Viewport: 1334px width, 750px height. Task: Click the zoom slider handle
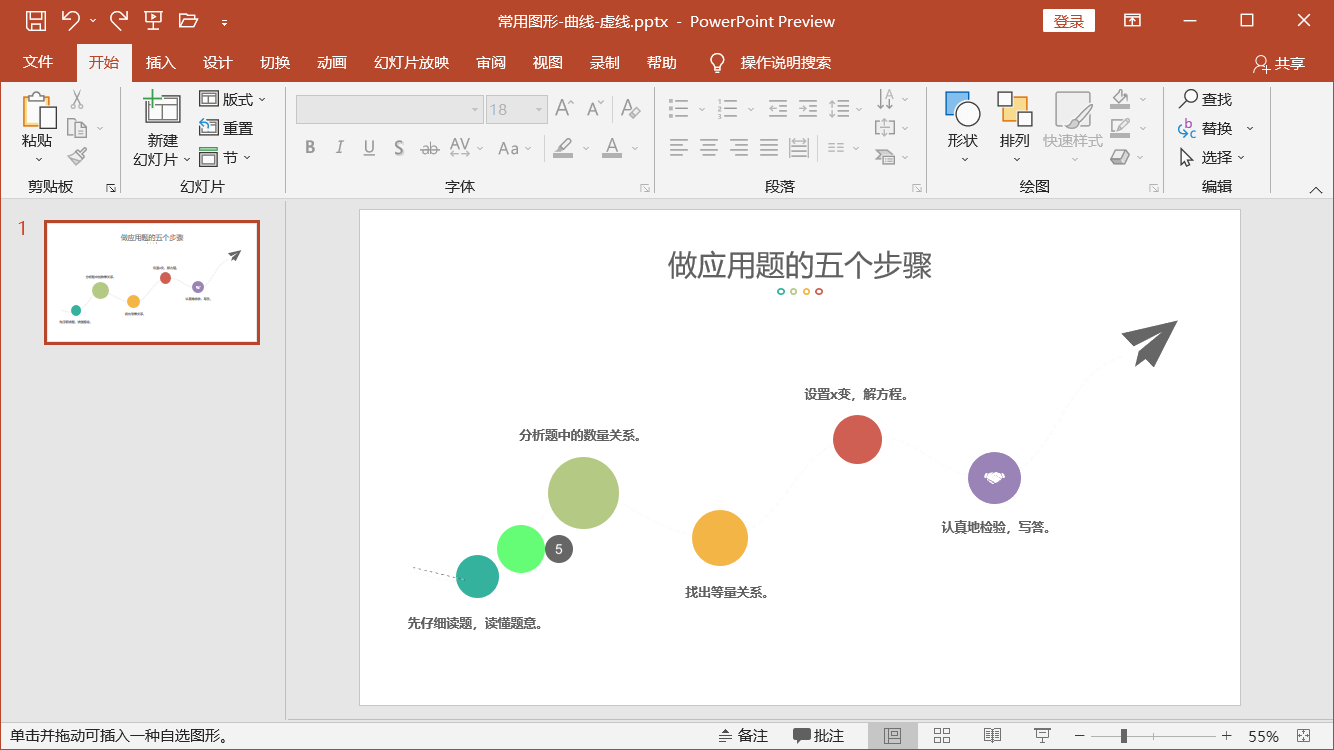(1124, 736)
